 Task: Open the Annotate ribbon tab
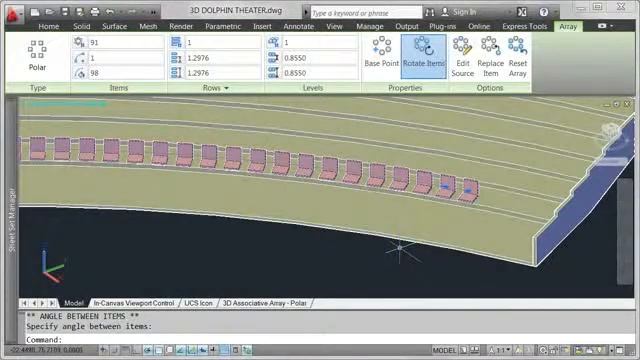pos(298,27)
